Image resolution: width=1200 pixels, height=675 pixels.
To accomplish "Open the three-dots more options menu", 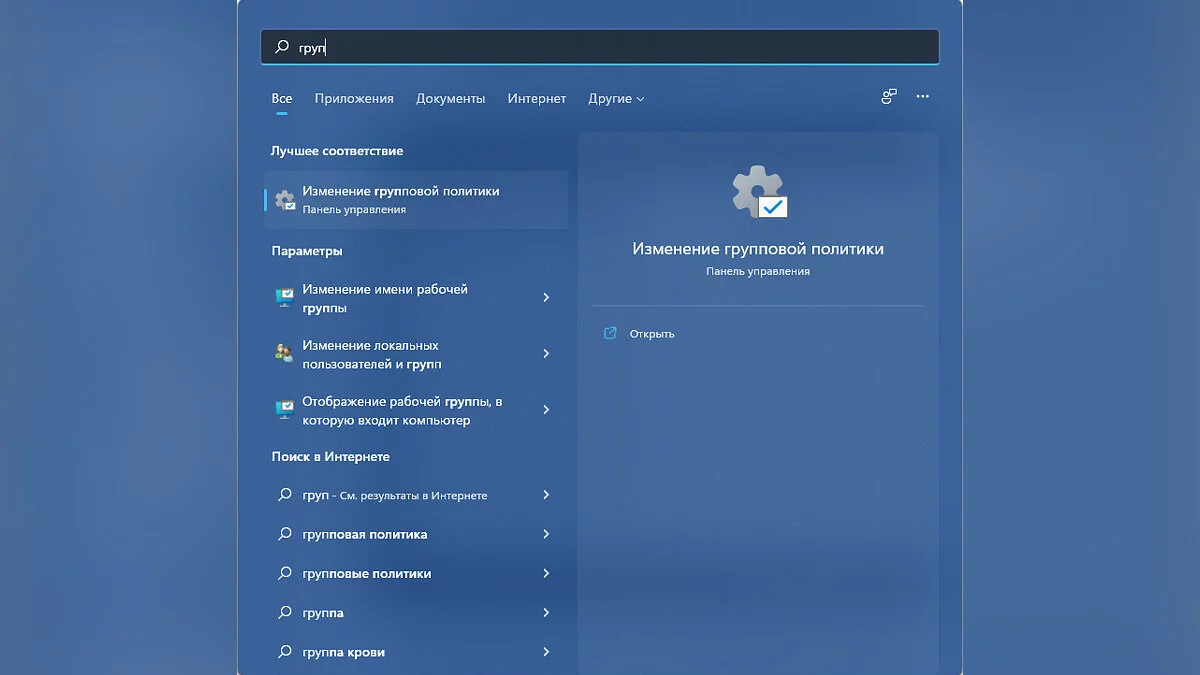I will coord(922,97).
